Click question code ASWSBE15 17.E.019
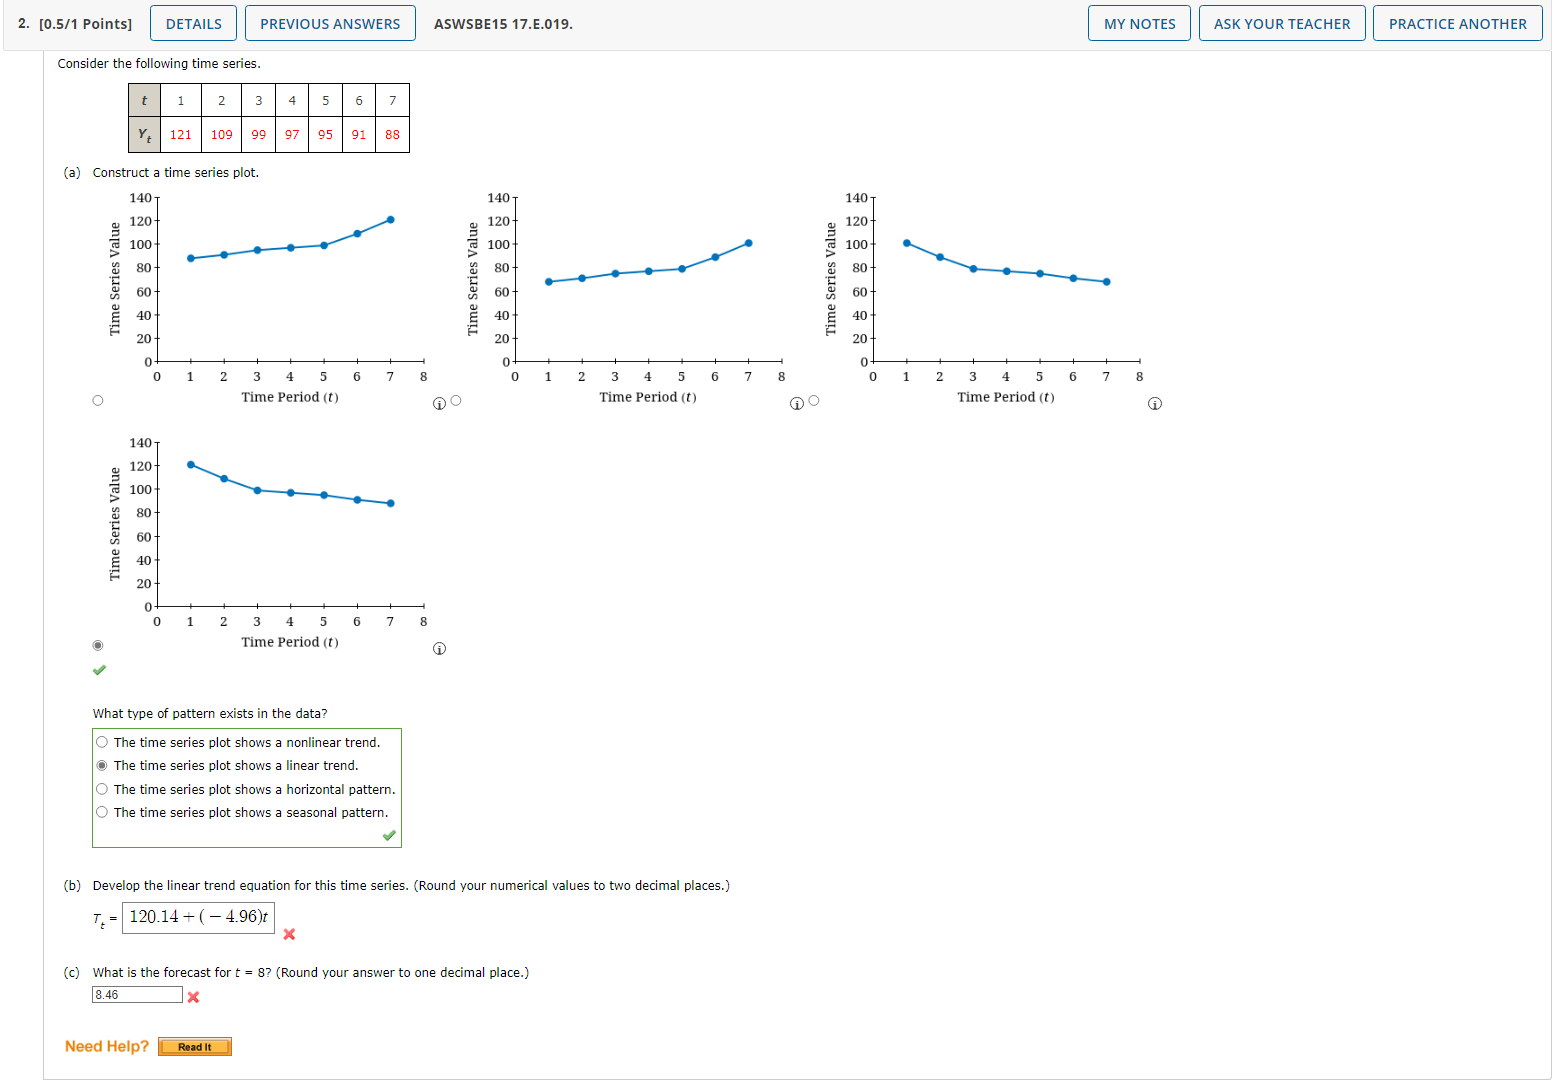Image resolution: width=1556 pixels, height=1081 pixels. pyautogui.click(x=503, y=24)
